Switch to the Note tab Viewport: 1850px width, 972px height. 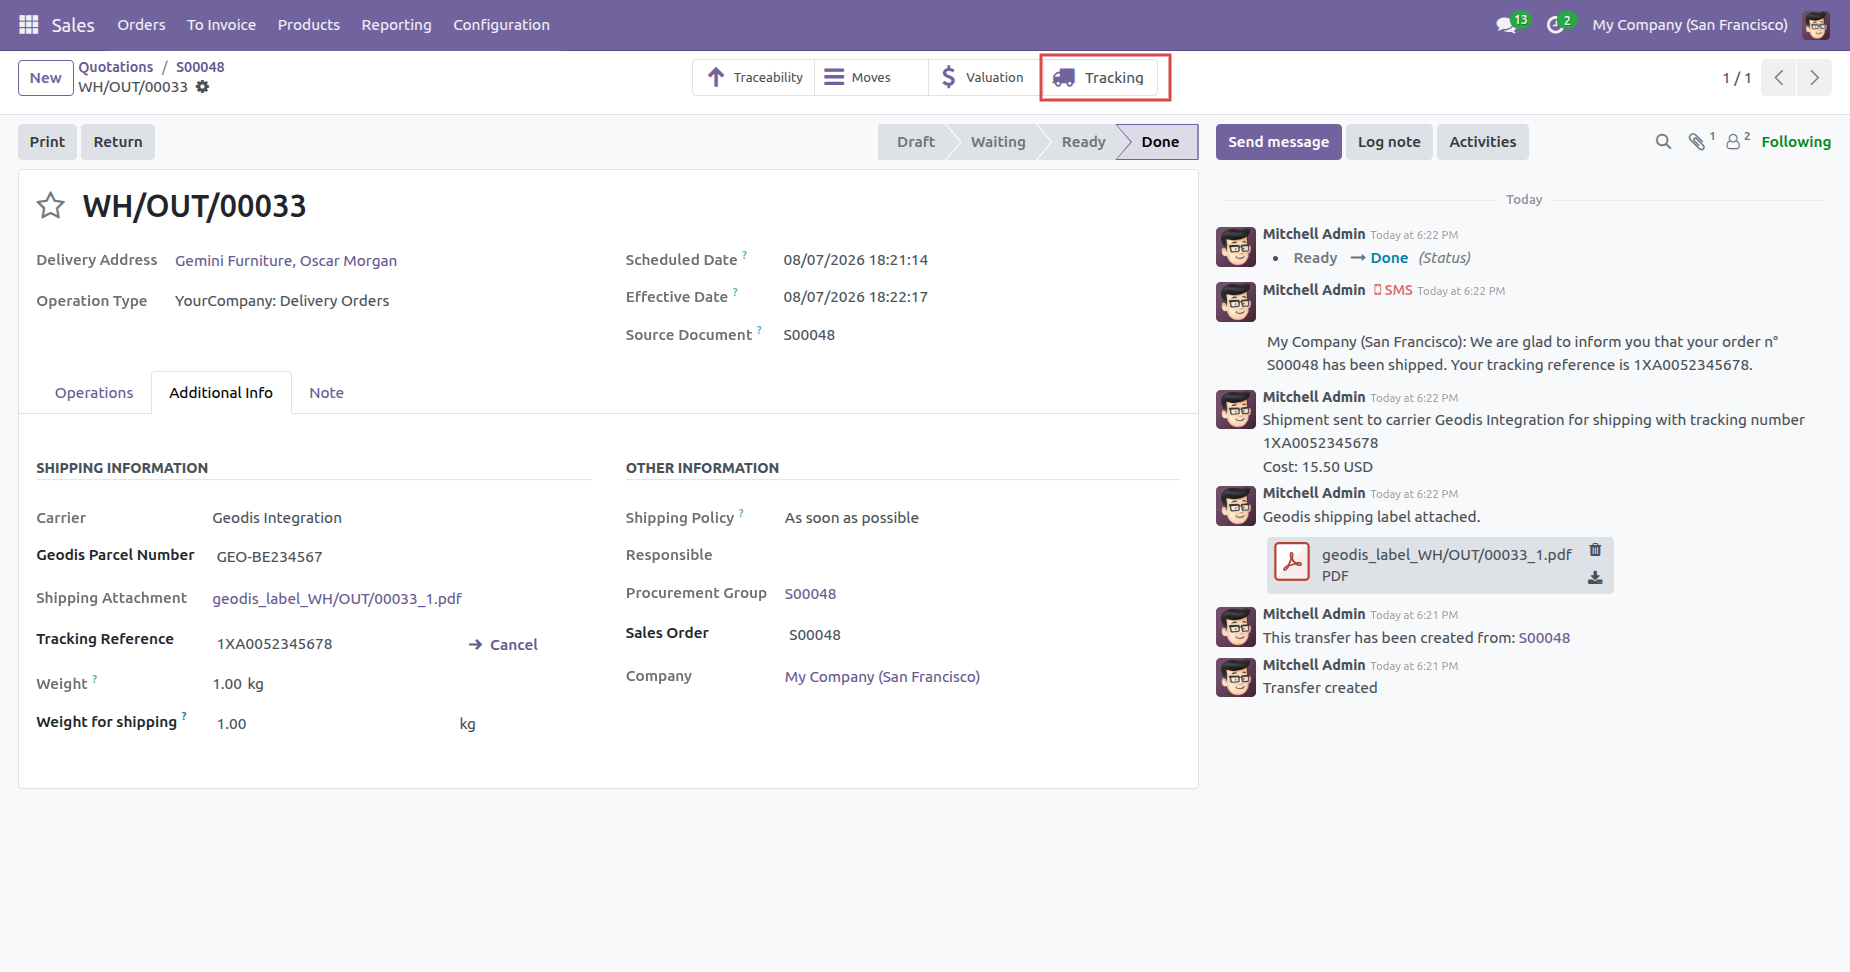(x=326, y=393)
